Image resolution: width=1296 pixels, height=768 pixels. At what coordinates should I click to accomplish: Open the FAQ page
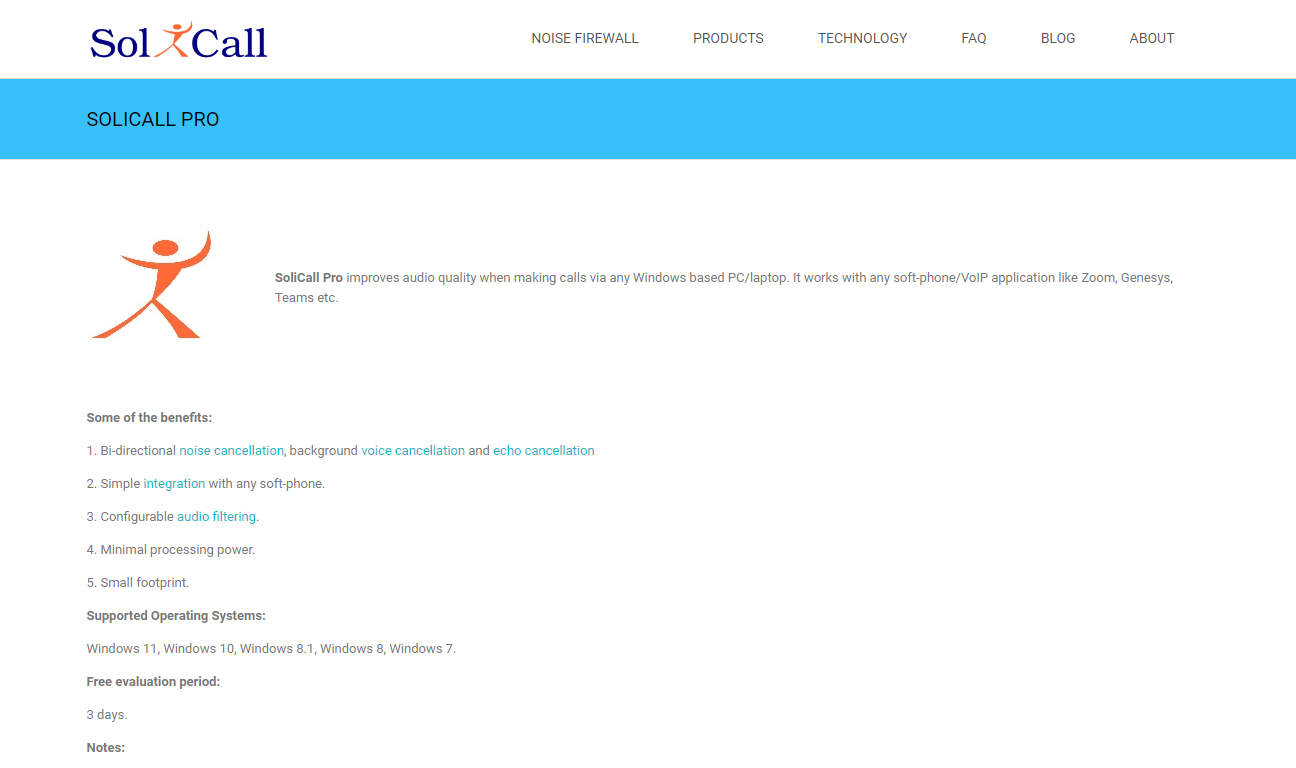973,38
